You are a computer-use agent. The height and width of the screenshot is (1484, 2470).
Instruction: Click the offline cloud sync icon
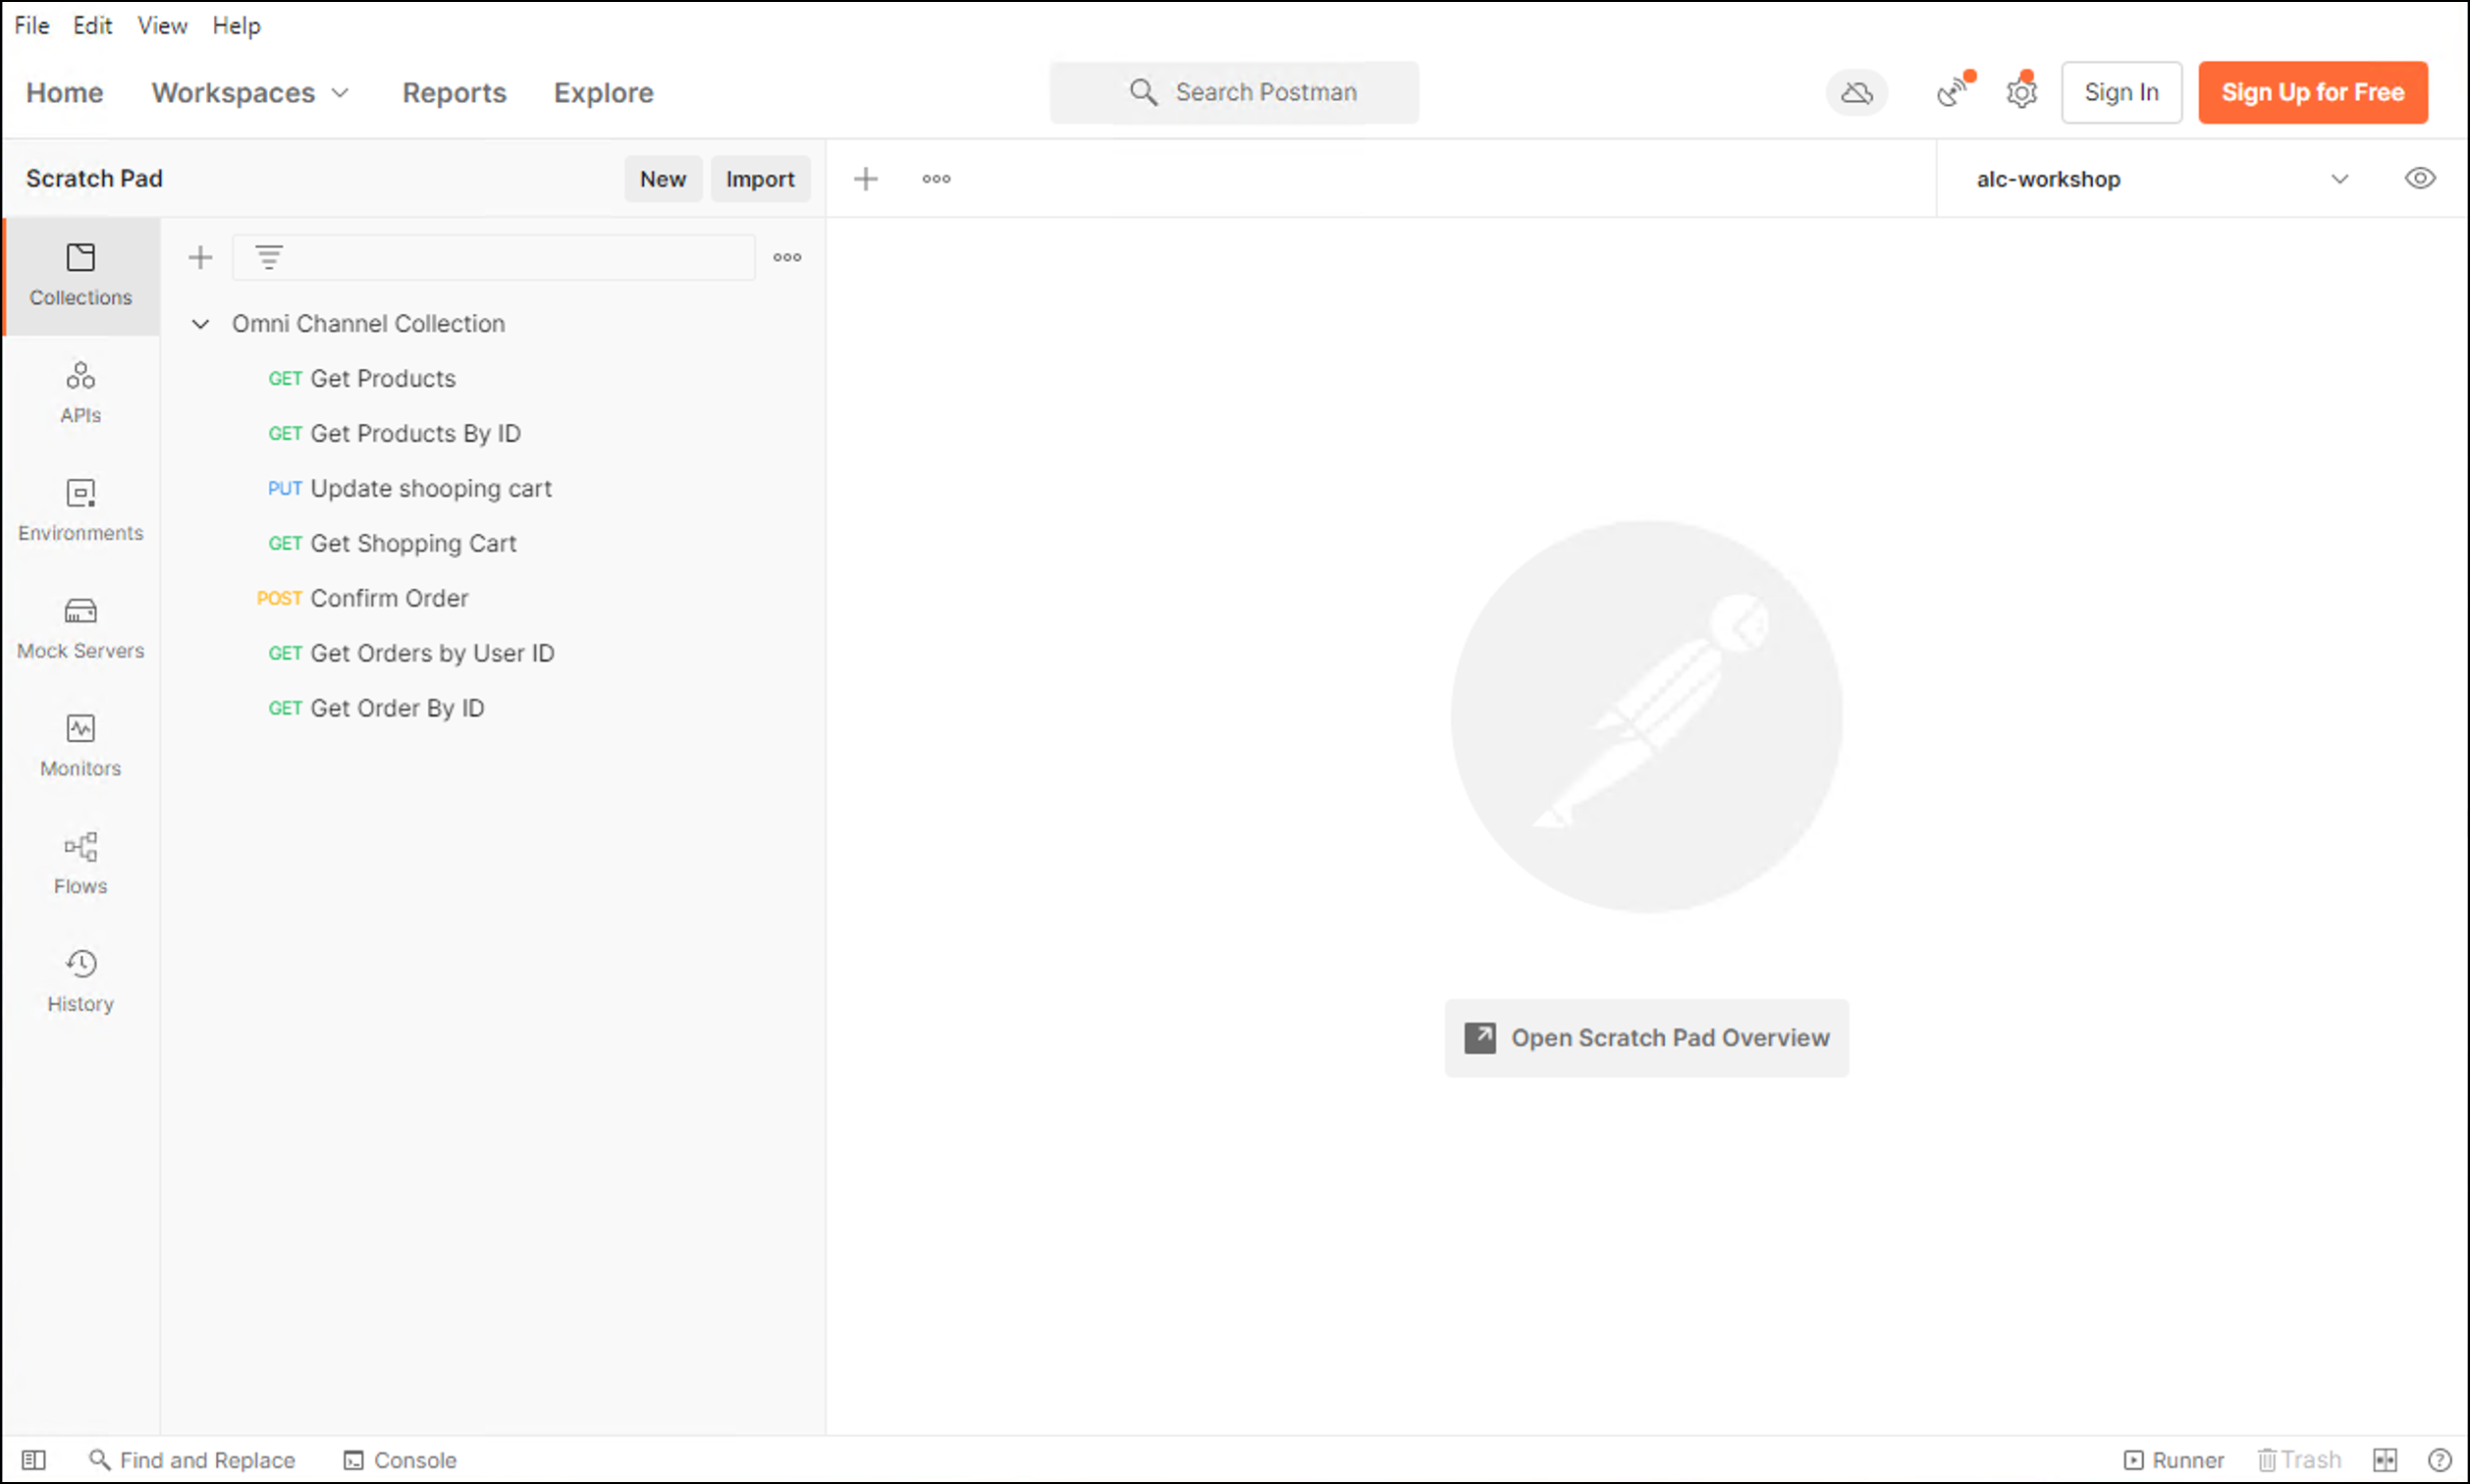(x=1856, y=93)
